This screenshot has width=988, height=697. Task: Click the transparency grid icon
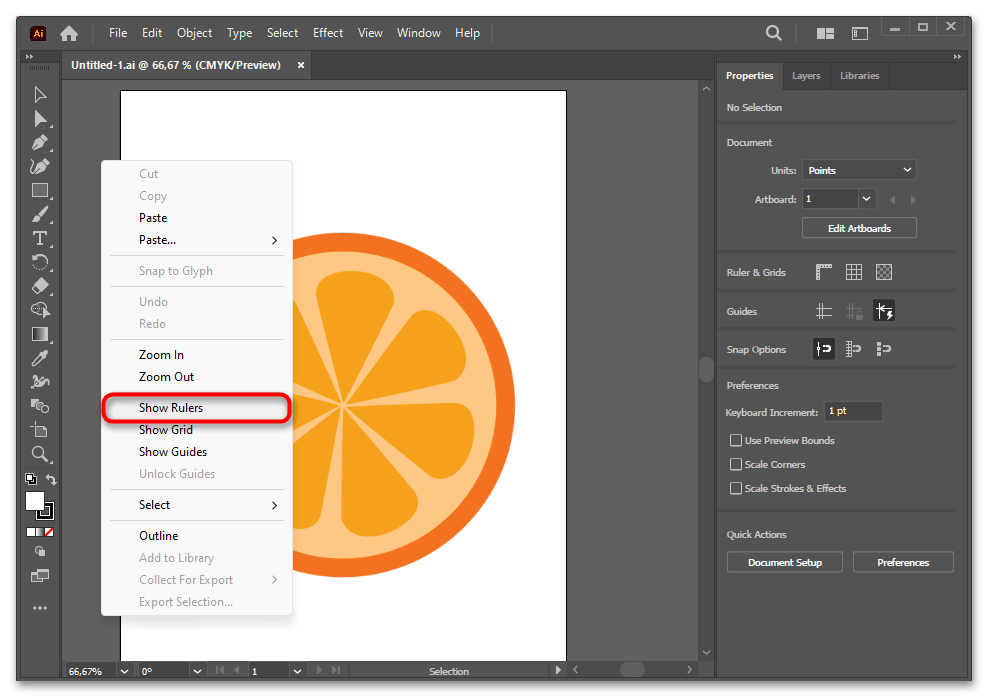pos(884,272)
